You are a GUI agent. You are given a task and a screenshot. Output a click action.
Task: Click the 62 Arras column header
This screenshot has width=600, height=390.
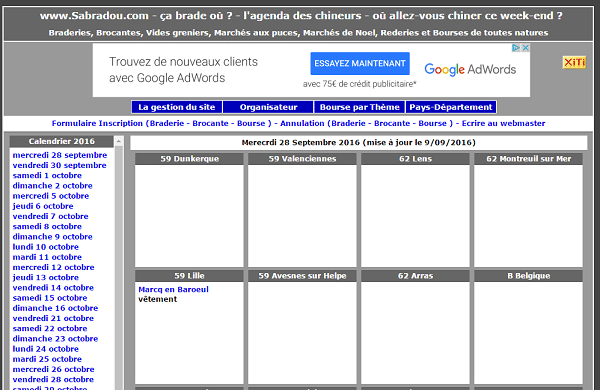pos(415,276)
